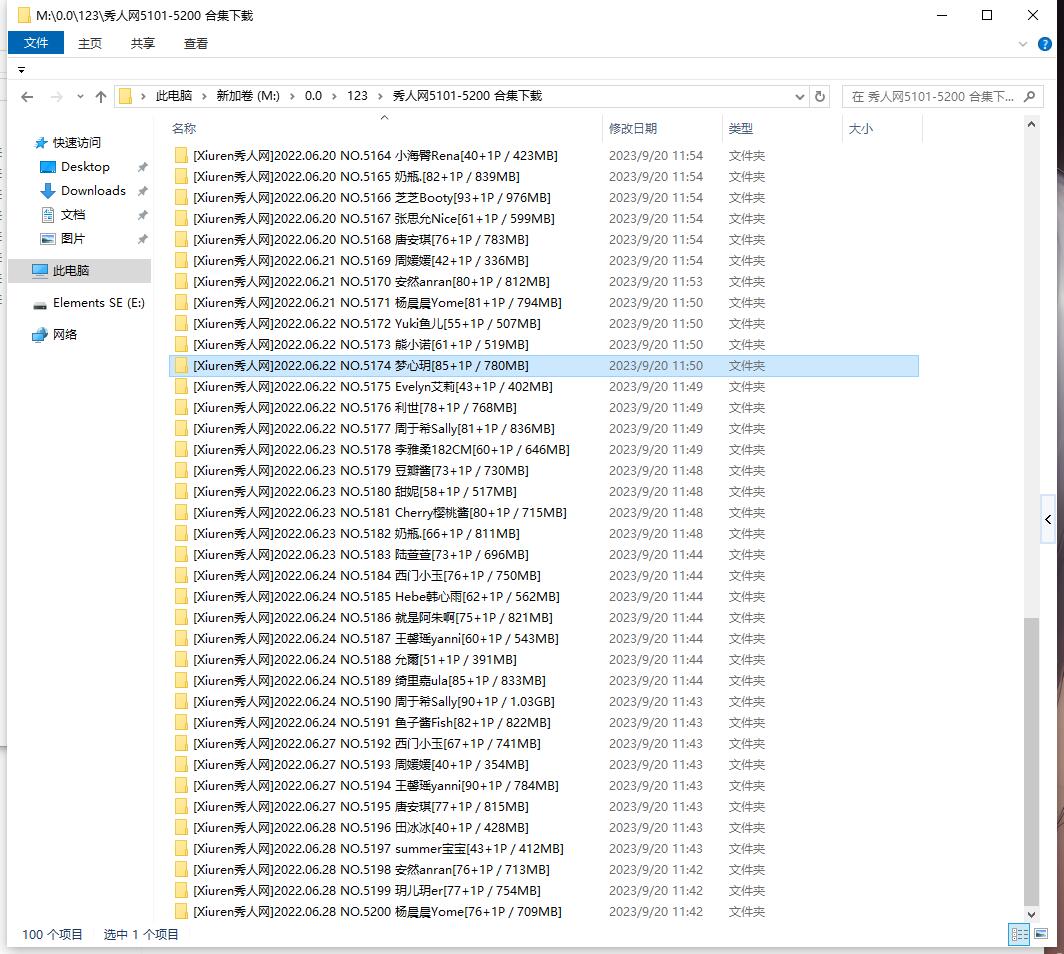This screenshot has height=954, width=1064.
Task: Click the vertical scrollbar thumb
Action: point(1031,761)
